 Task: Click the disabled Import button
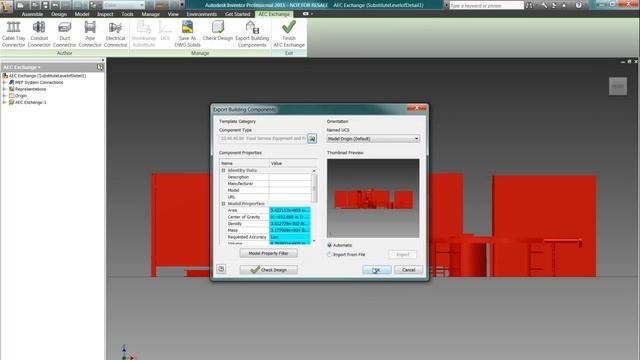(x=402, y=254)
